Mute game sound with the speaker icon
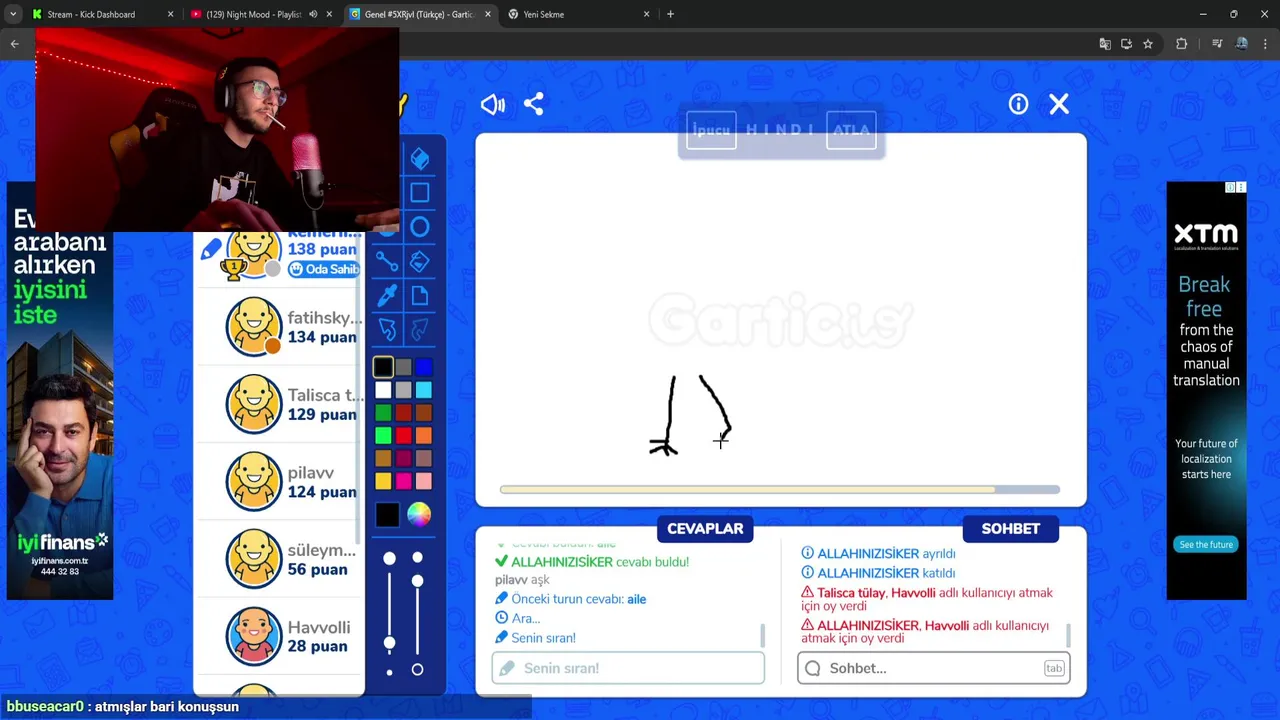 coord(492,104)
